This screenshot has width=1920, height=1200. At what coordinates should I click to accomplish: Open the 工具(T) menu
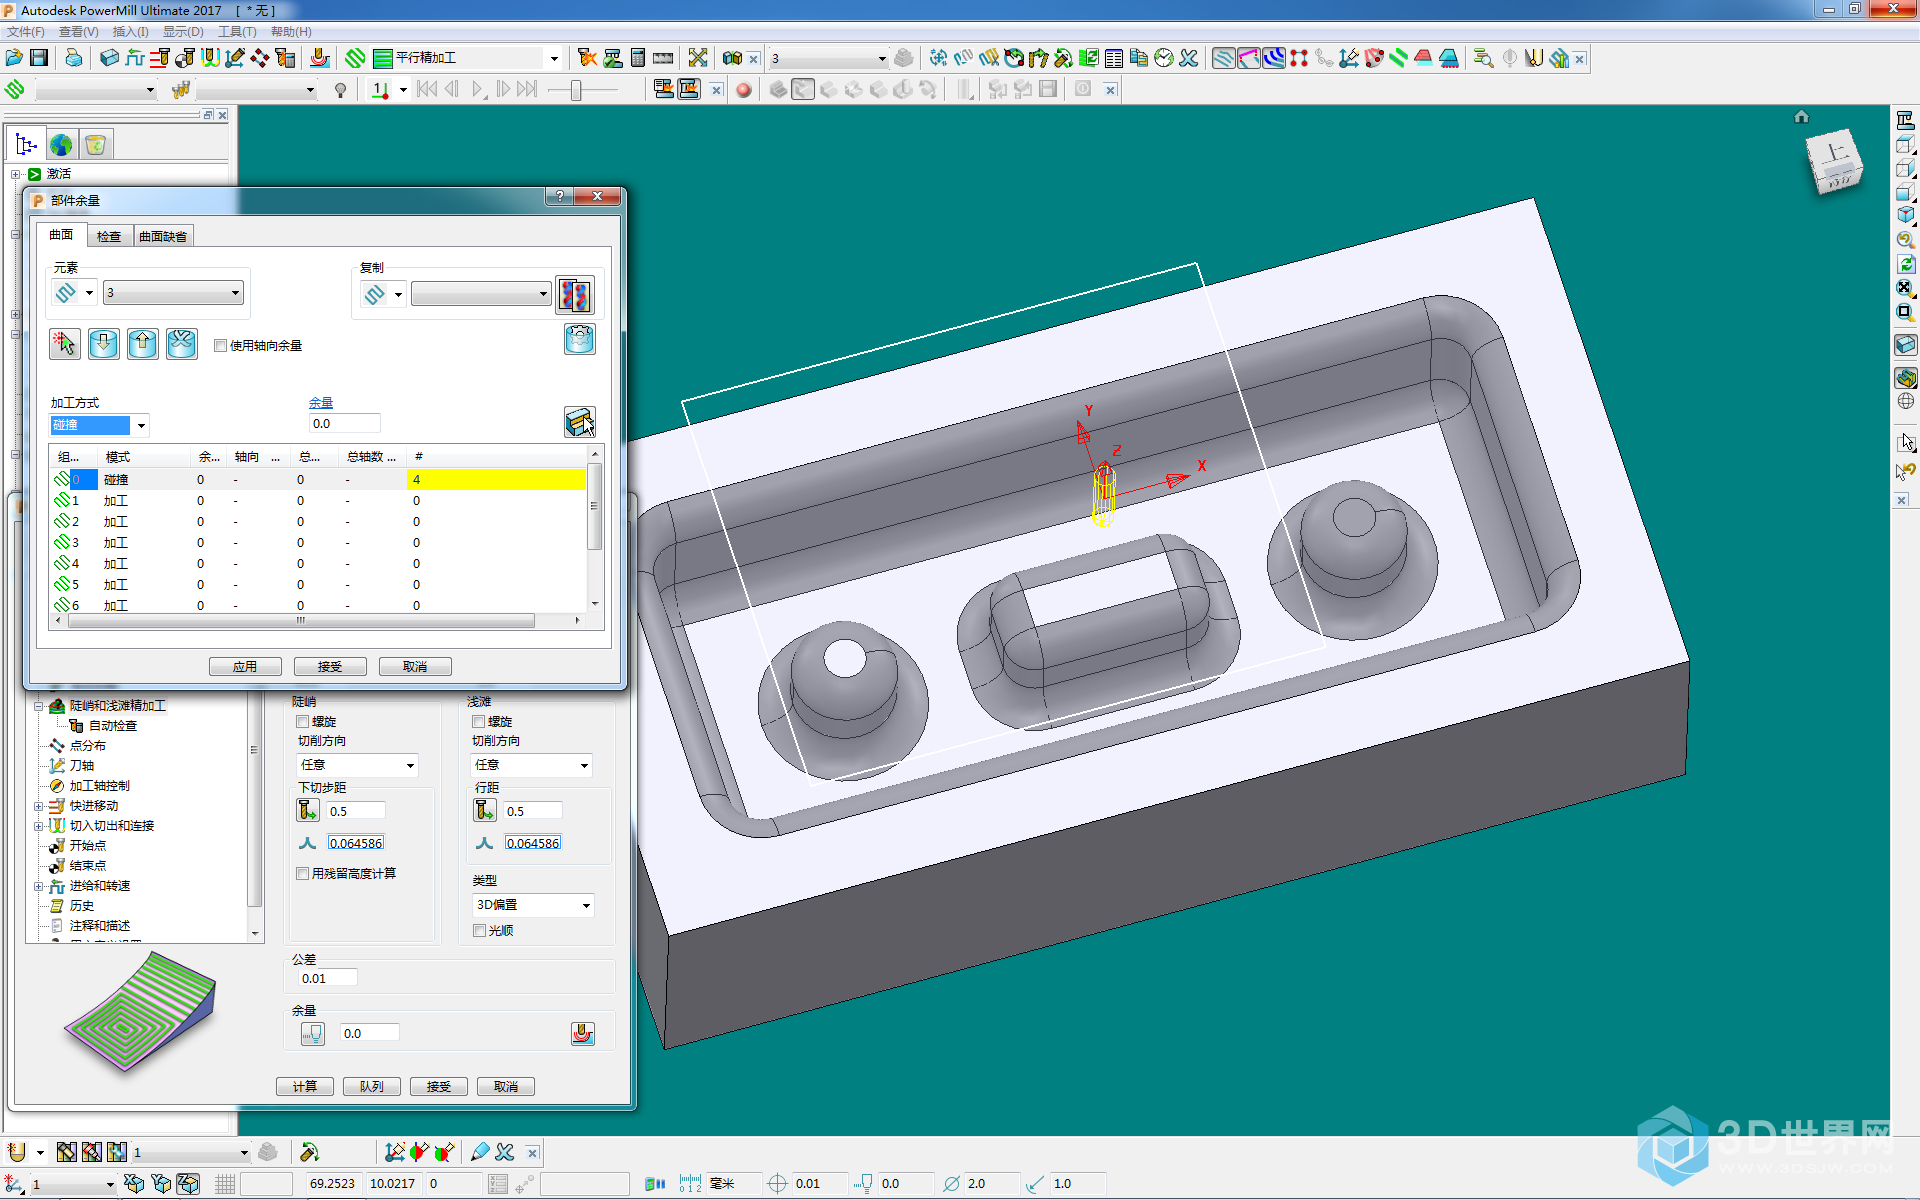coord(238,32)
